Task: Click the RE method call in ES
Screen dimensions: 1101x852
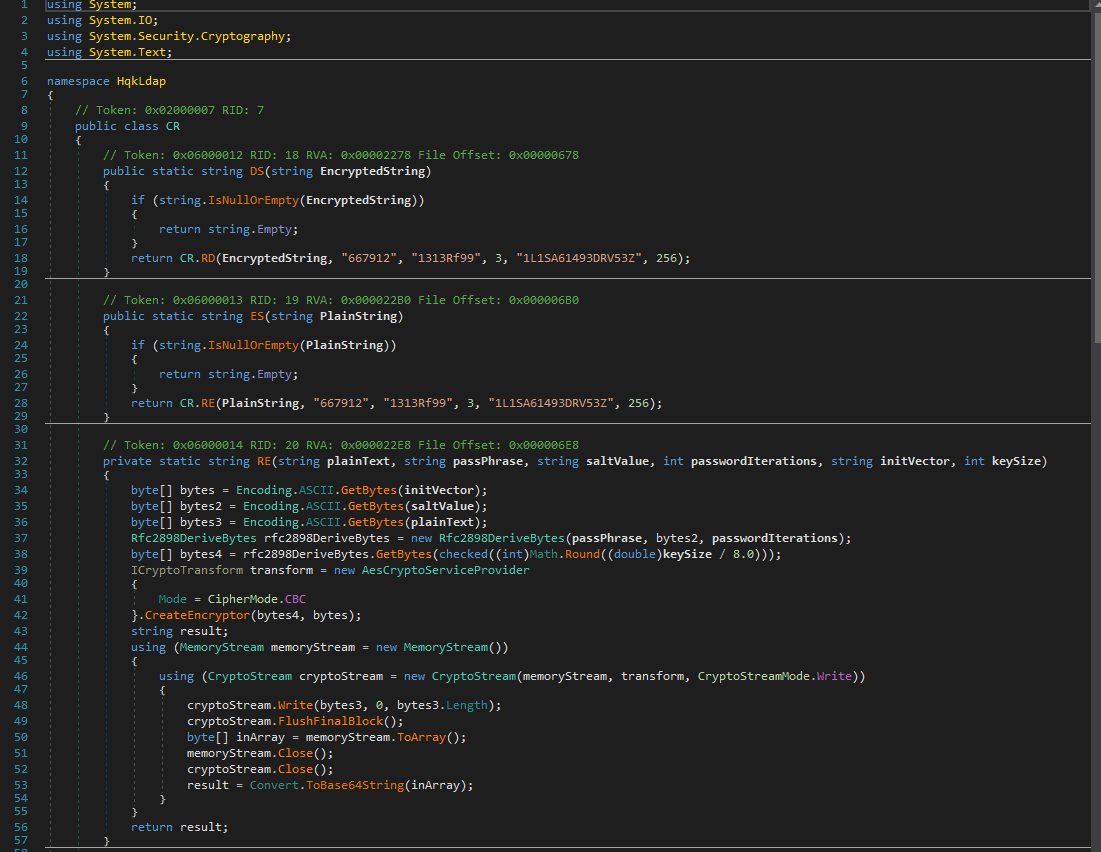Action: [x=206, y=403]
